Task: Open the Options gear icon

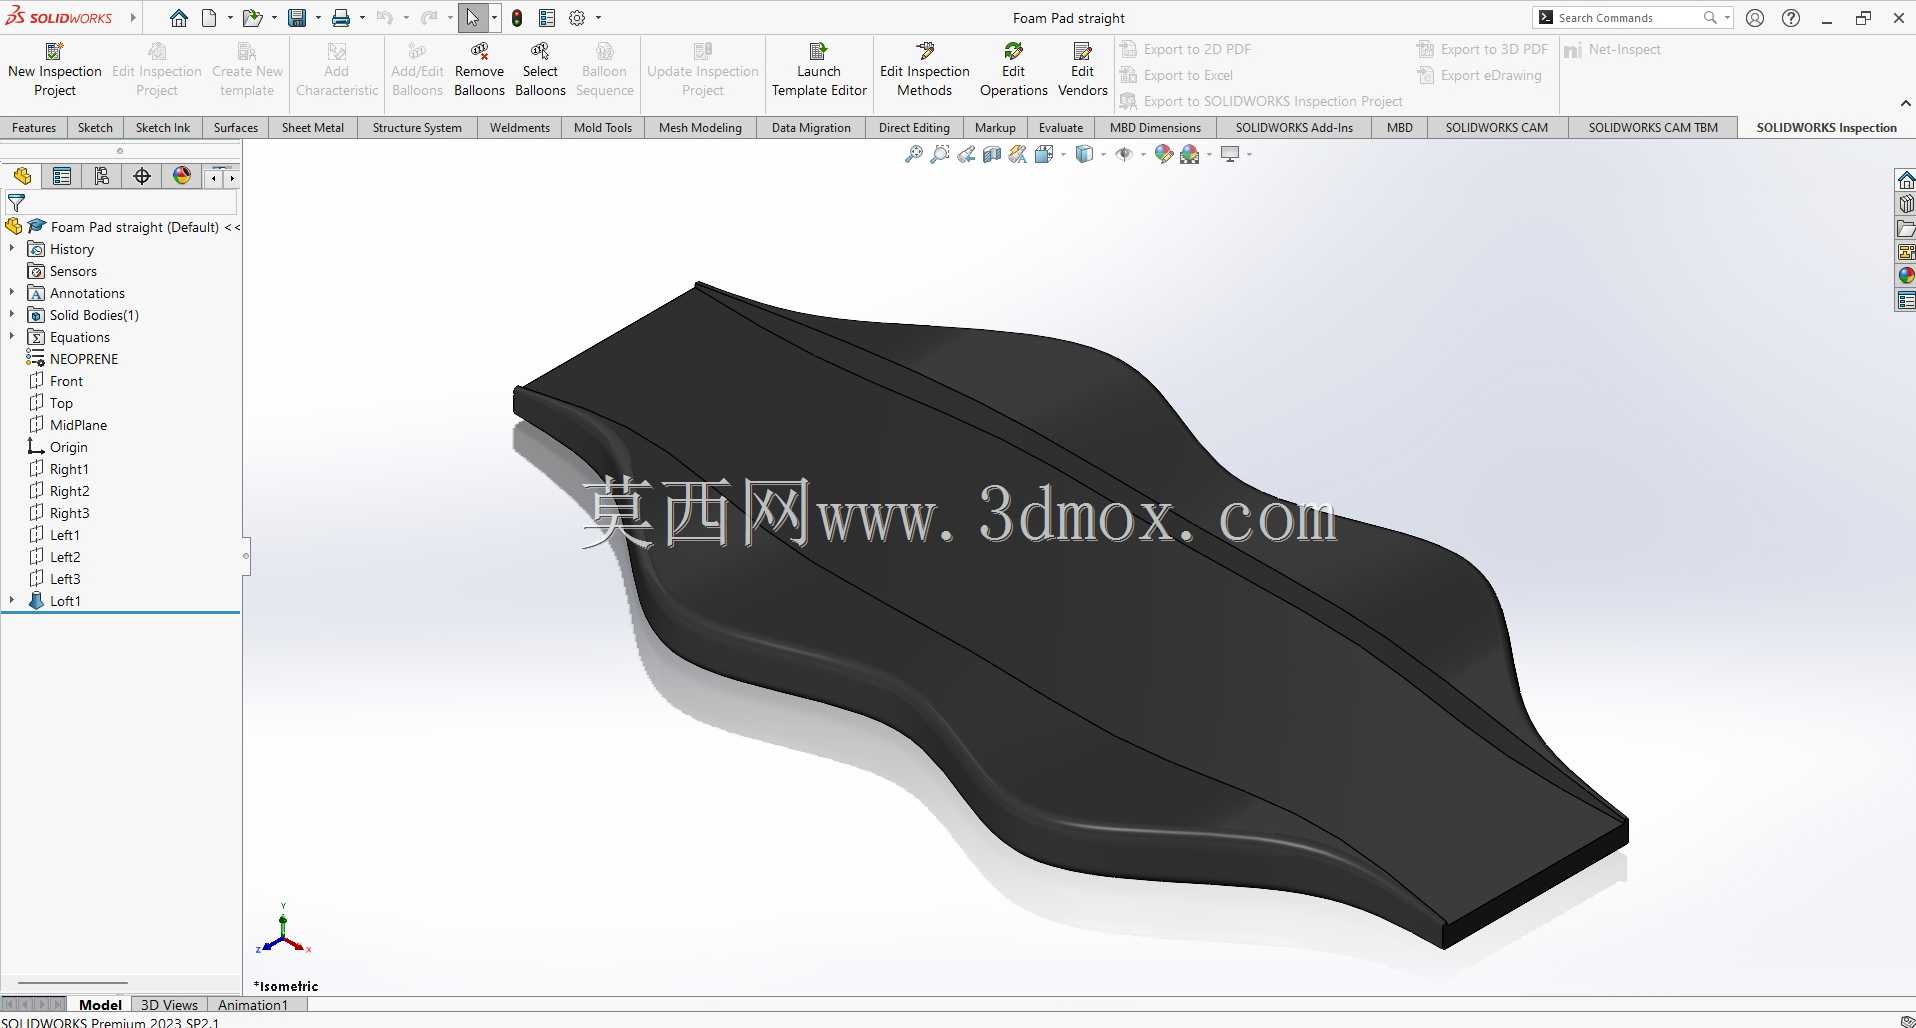Action: 577,18
